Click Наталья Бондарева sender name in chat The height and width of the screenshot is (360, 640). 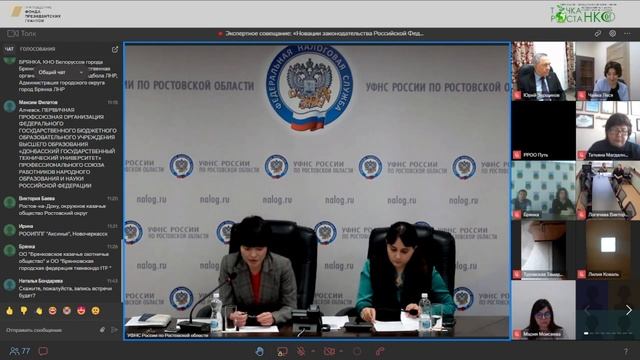(x=41, y=281)
